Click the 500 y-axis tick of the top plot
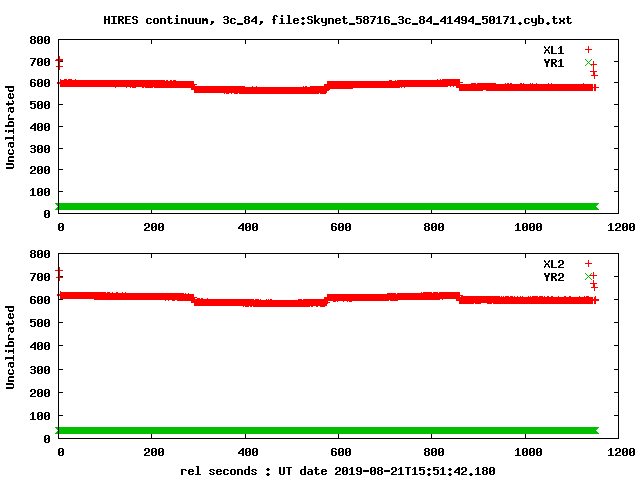Viewport: 640px width, 480px height. coord(40,105)
